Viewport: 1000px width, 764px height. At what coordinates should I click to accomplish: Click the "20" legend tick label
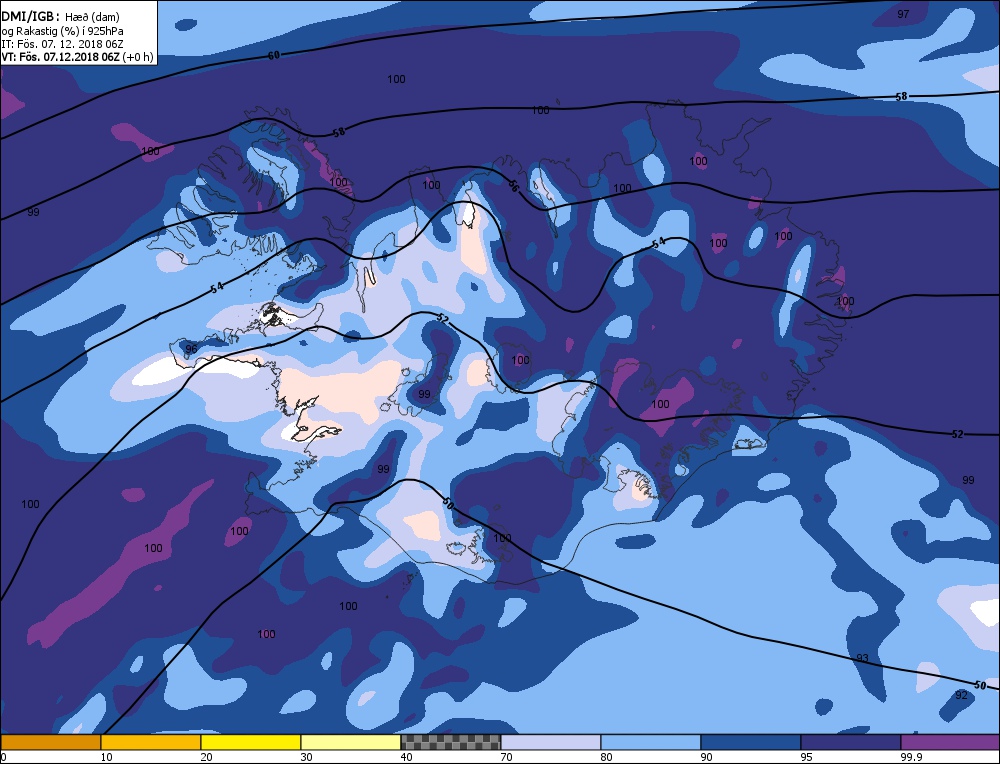pyautogui.click(x=207, y=757)
